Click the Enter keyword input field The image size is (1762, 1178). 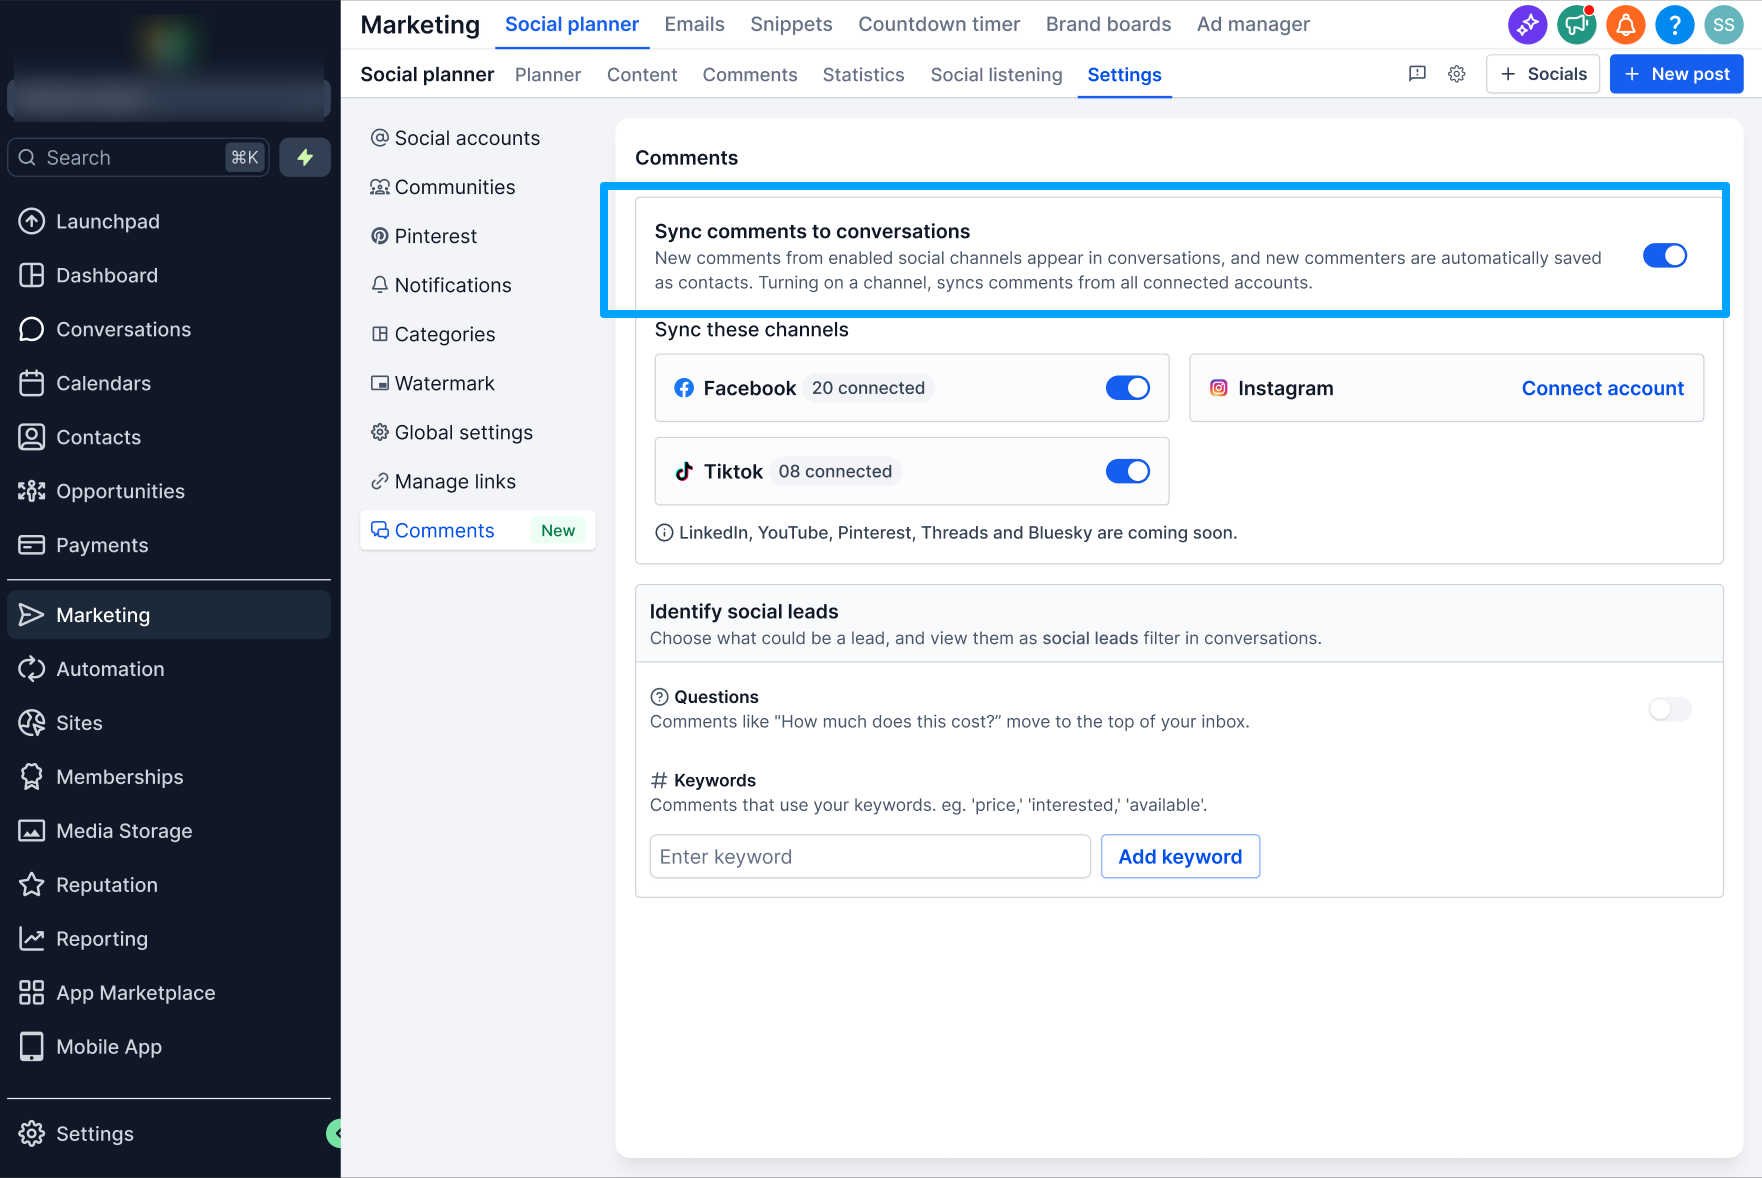pos(870,857)
